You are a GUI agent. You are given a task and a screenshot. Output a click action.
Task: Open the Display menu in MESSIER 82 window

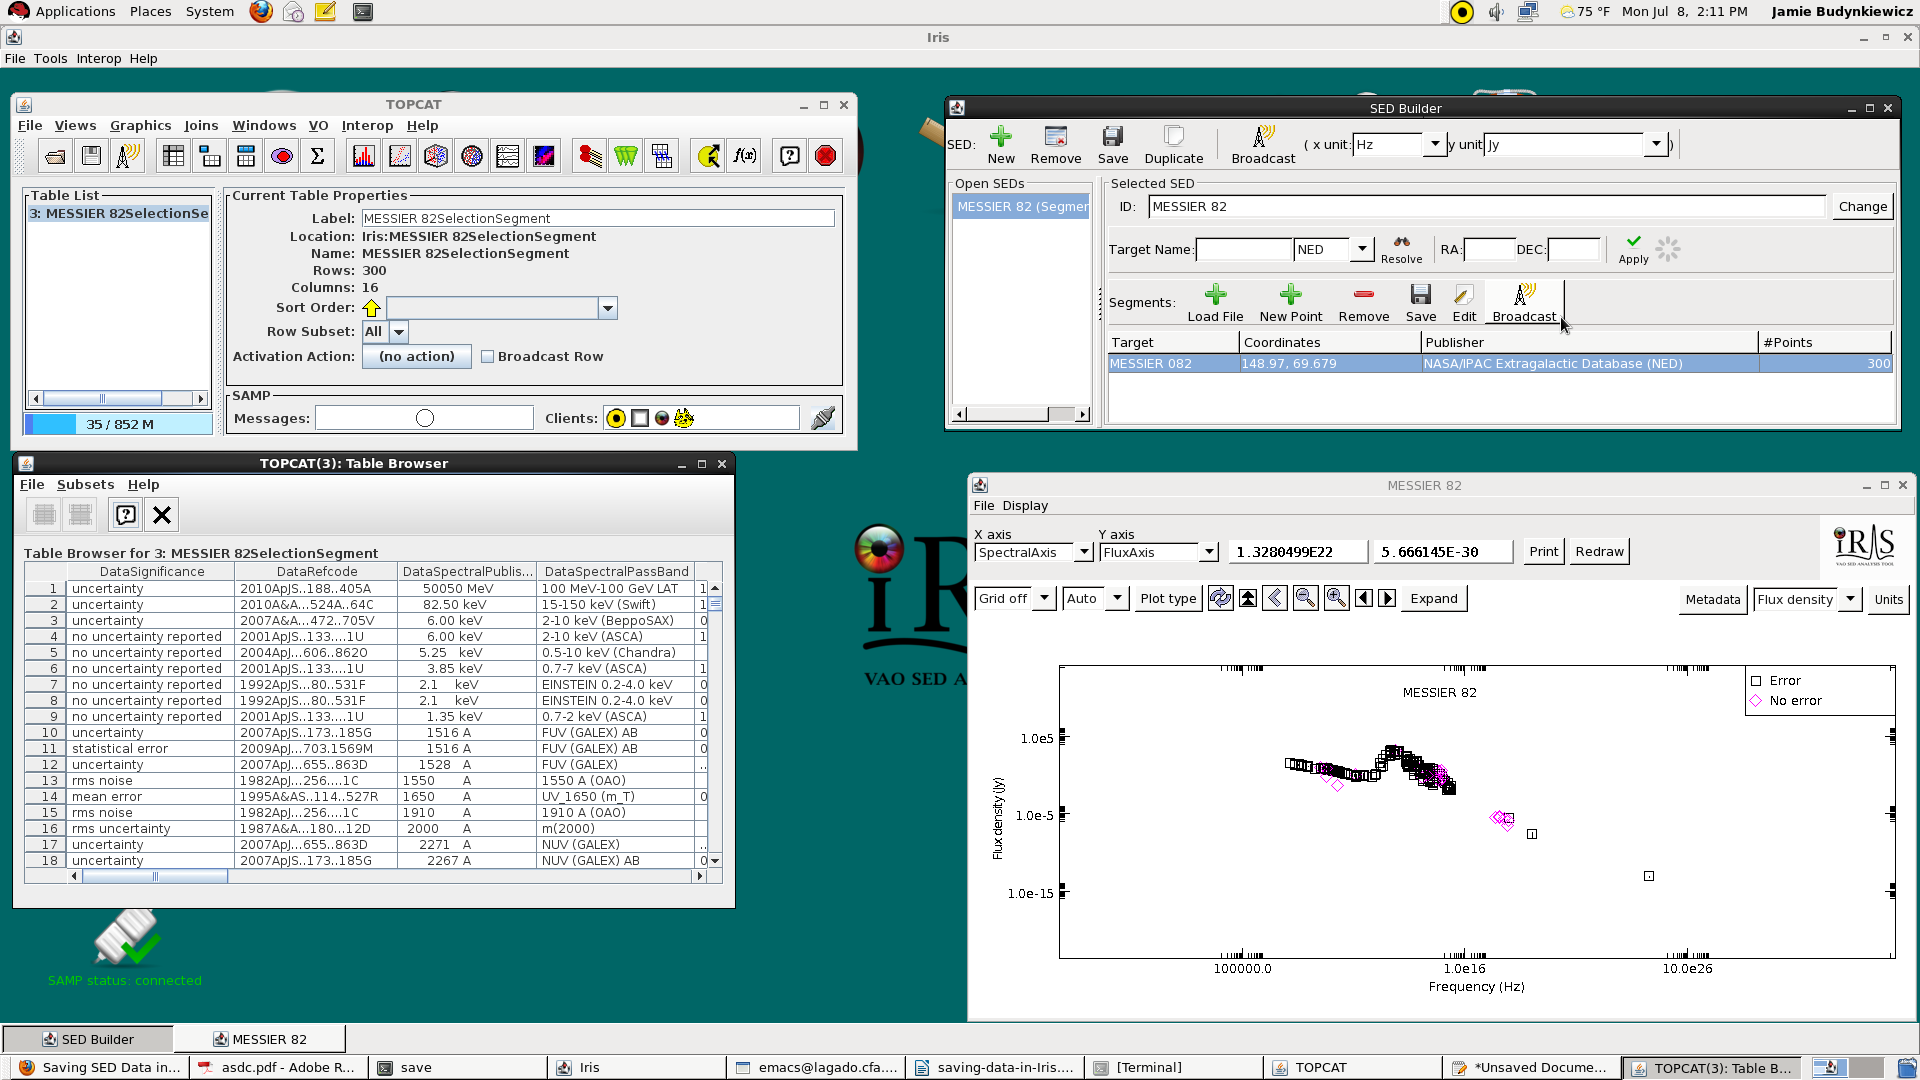click(x=1025, y=506)
